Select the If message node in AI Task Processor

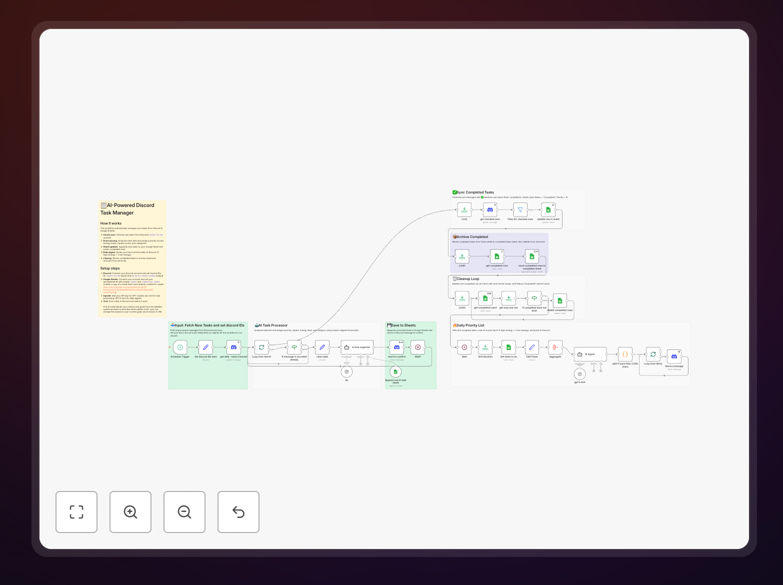294,347
